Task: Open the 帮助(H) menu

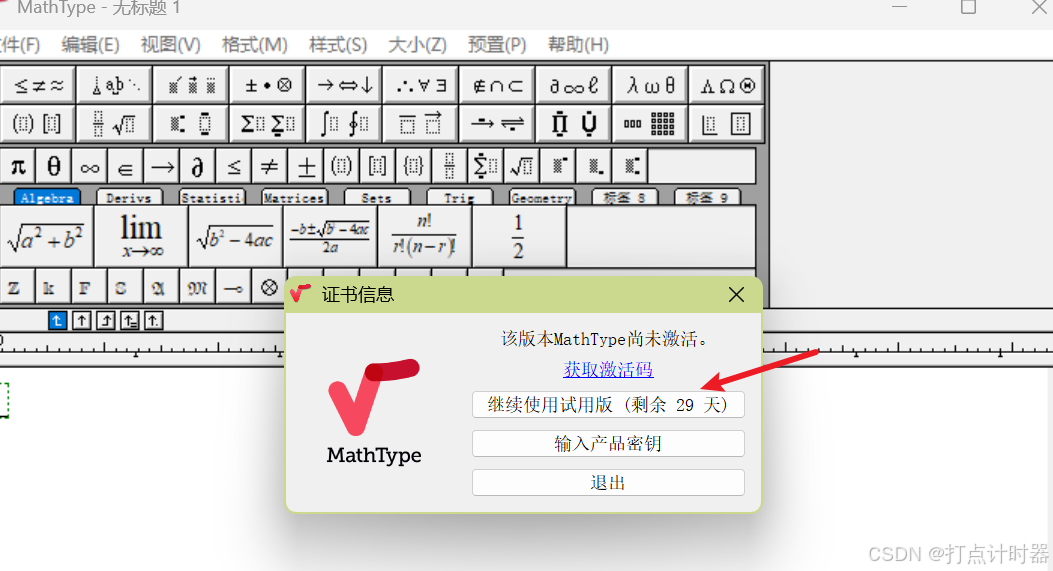Action: pyautogui.click(x=578, y=45)
